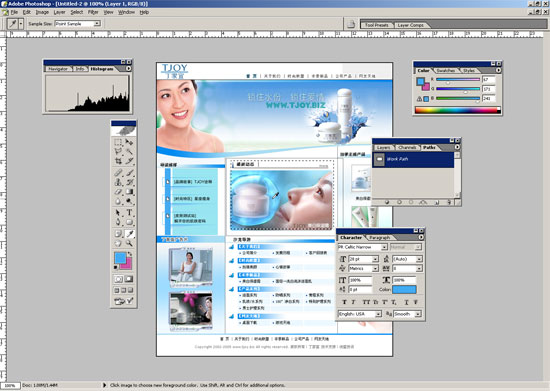This screenshot has width=550, height=391.
Task: Select the Hand tool
Action: [118, 243]
